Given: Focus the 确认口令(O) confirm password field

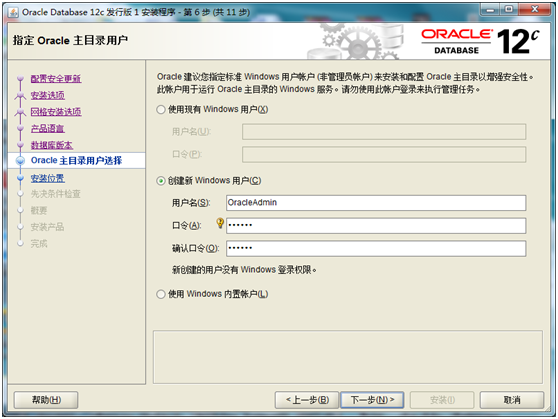Looking at the screenshot, I should click(376, 248).
